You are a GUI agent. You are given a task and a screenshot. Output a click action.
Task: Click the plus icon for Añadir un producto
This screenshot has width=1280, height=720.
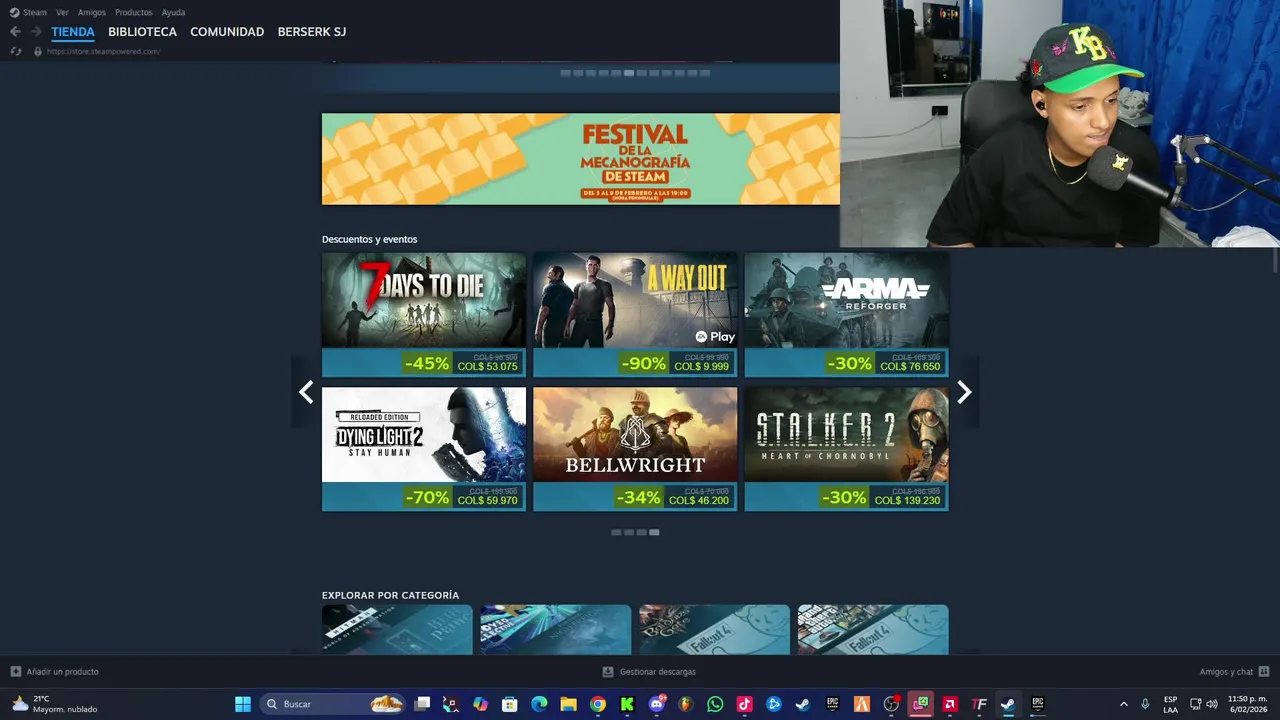pyautogui.click(x=15, y=671)
